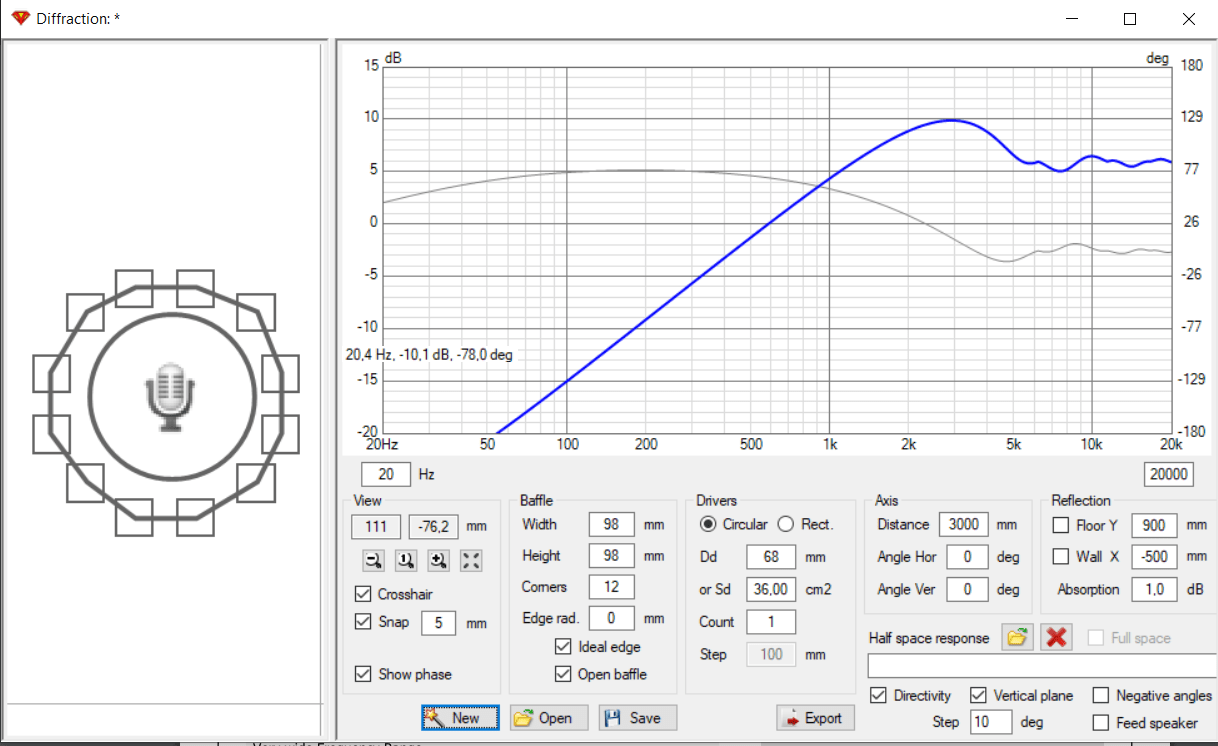Viewport: 1218px width, 746px height.
Task: Clear half space response with red X
Action: 1056,638
